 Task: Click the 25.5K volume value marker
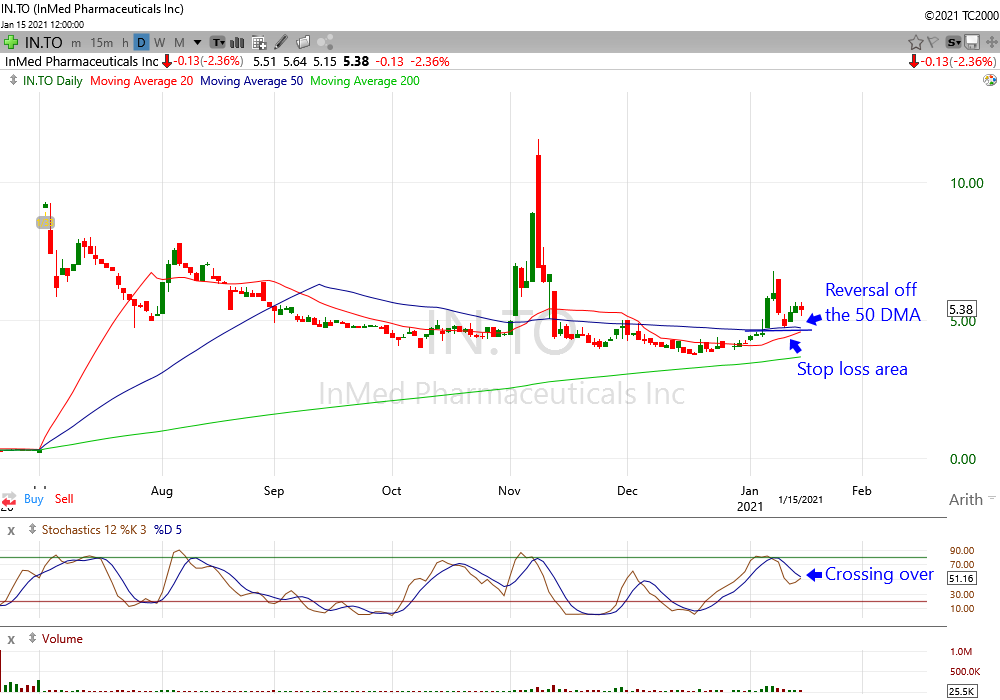(961, 691)
